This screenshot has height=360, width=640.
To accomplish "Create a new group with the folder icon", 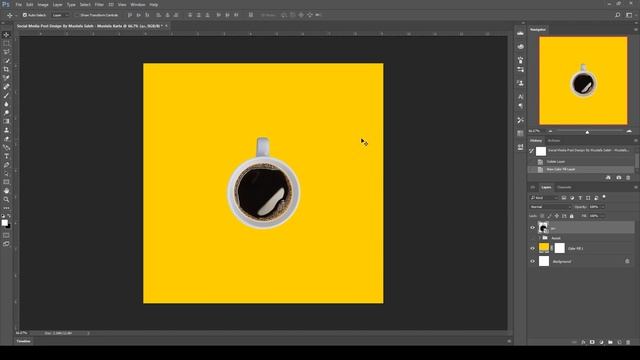I will click(x=610, y=342).
